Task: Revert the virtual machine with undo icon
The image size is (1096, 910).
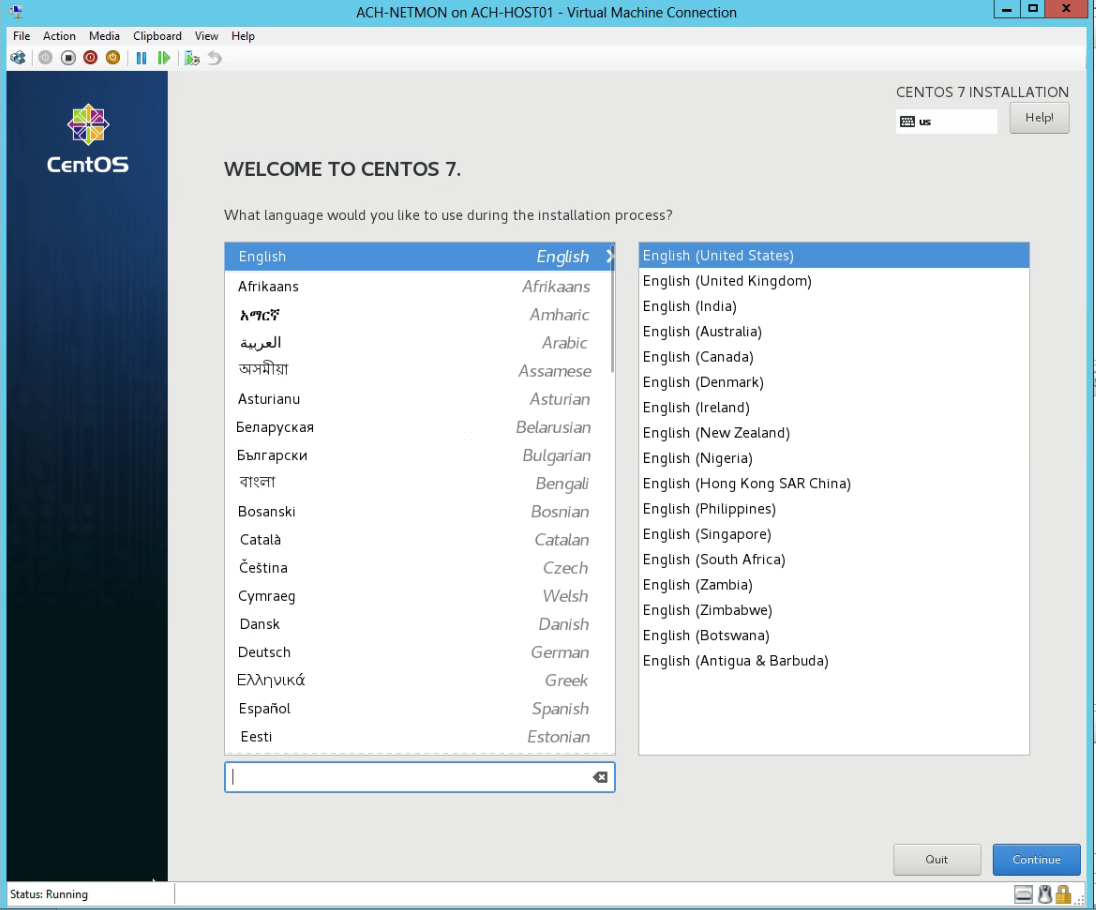Action: (x=212, y=57)
